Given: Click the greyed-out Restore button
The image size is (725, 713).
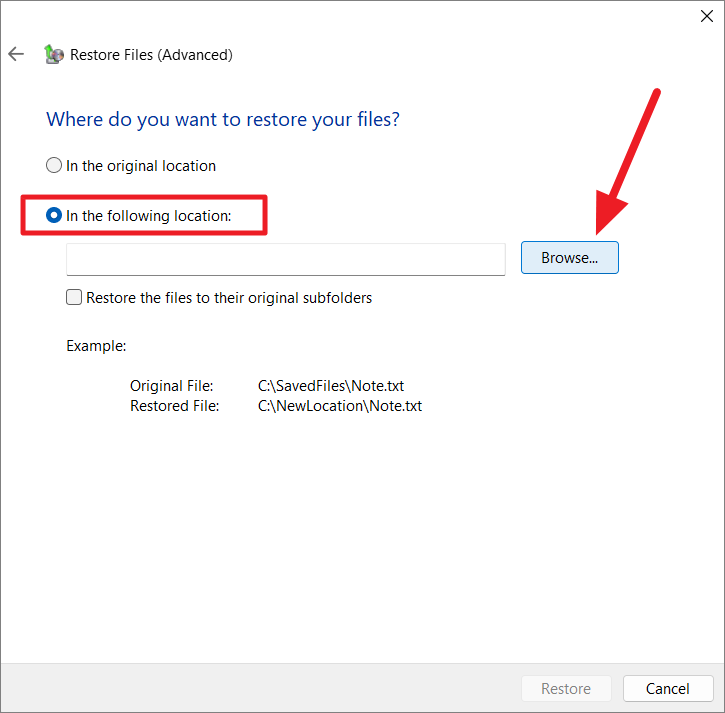Looking at the screenshot, I should [x=566, y=688].
